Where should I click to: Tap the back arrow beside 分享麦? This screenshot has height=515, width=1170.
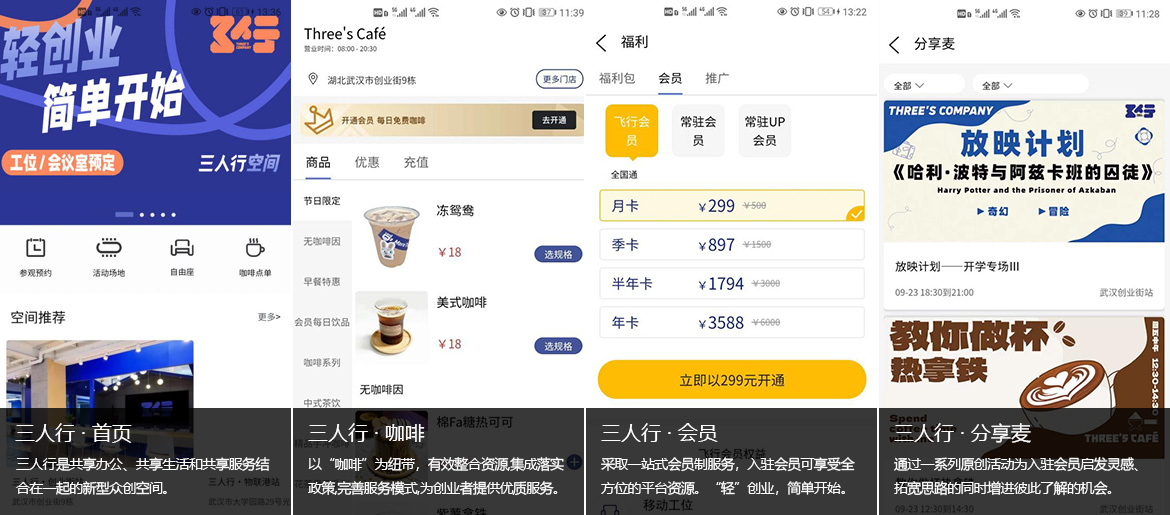(x=894, y=44)
